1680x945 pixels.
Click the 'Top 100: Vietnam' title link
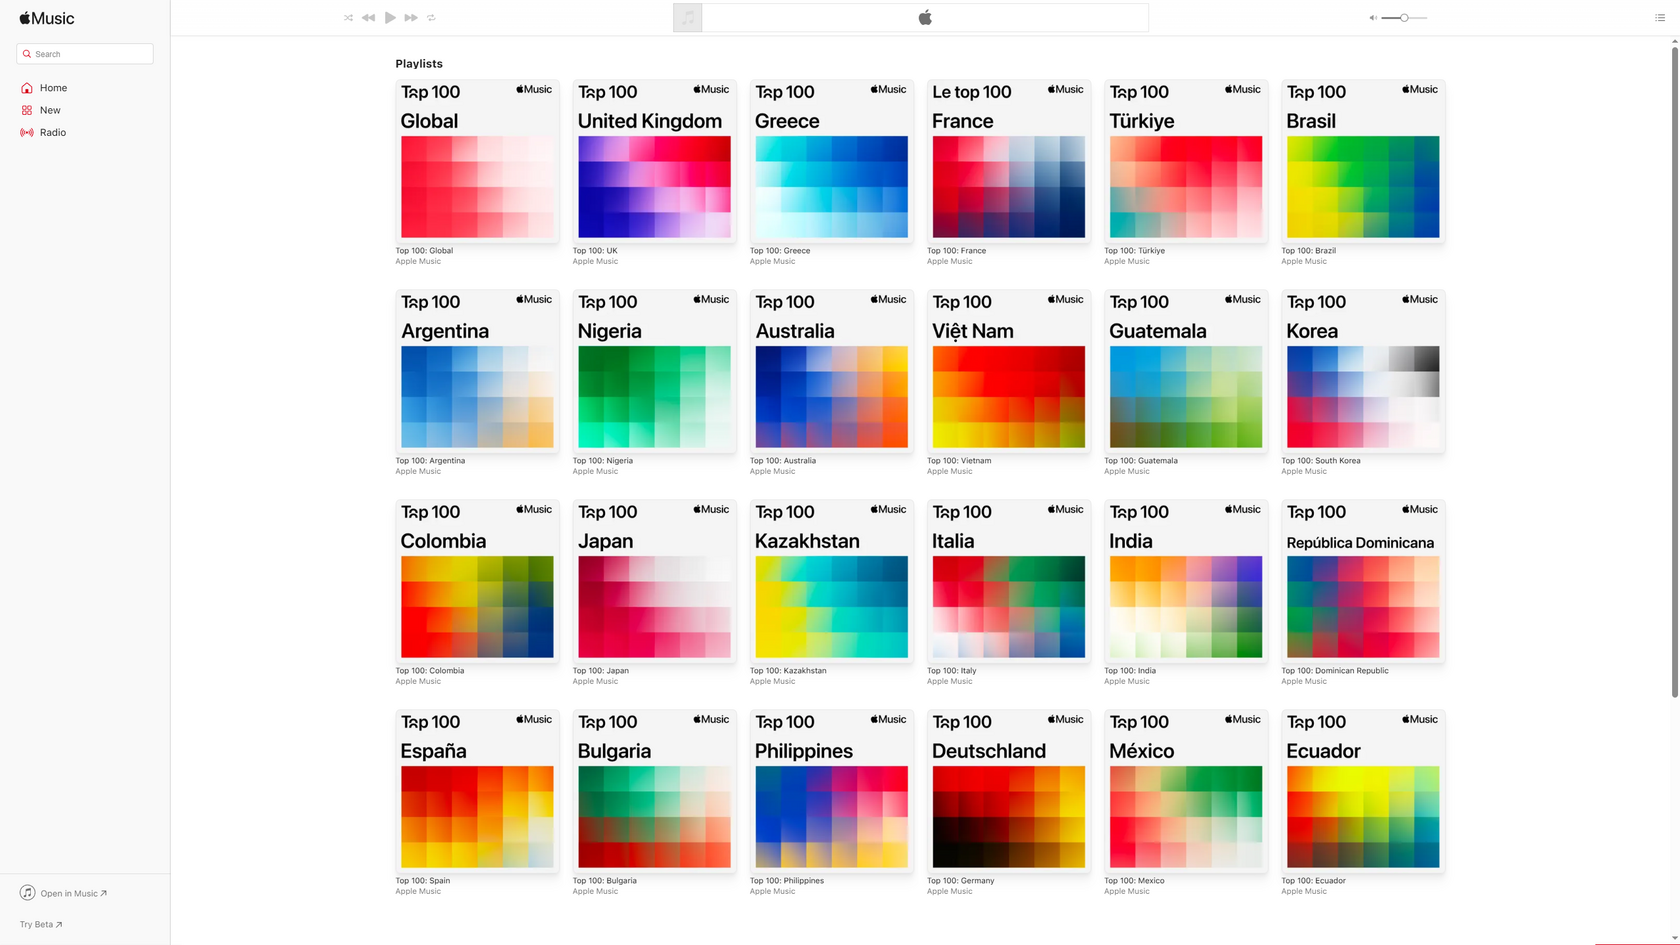point(959,461)
